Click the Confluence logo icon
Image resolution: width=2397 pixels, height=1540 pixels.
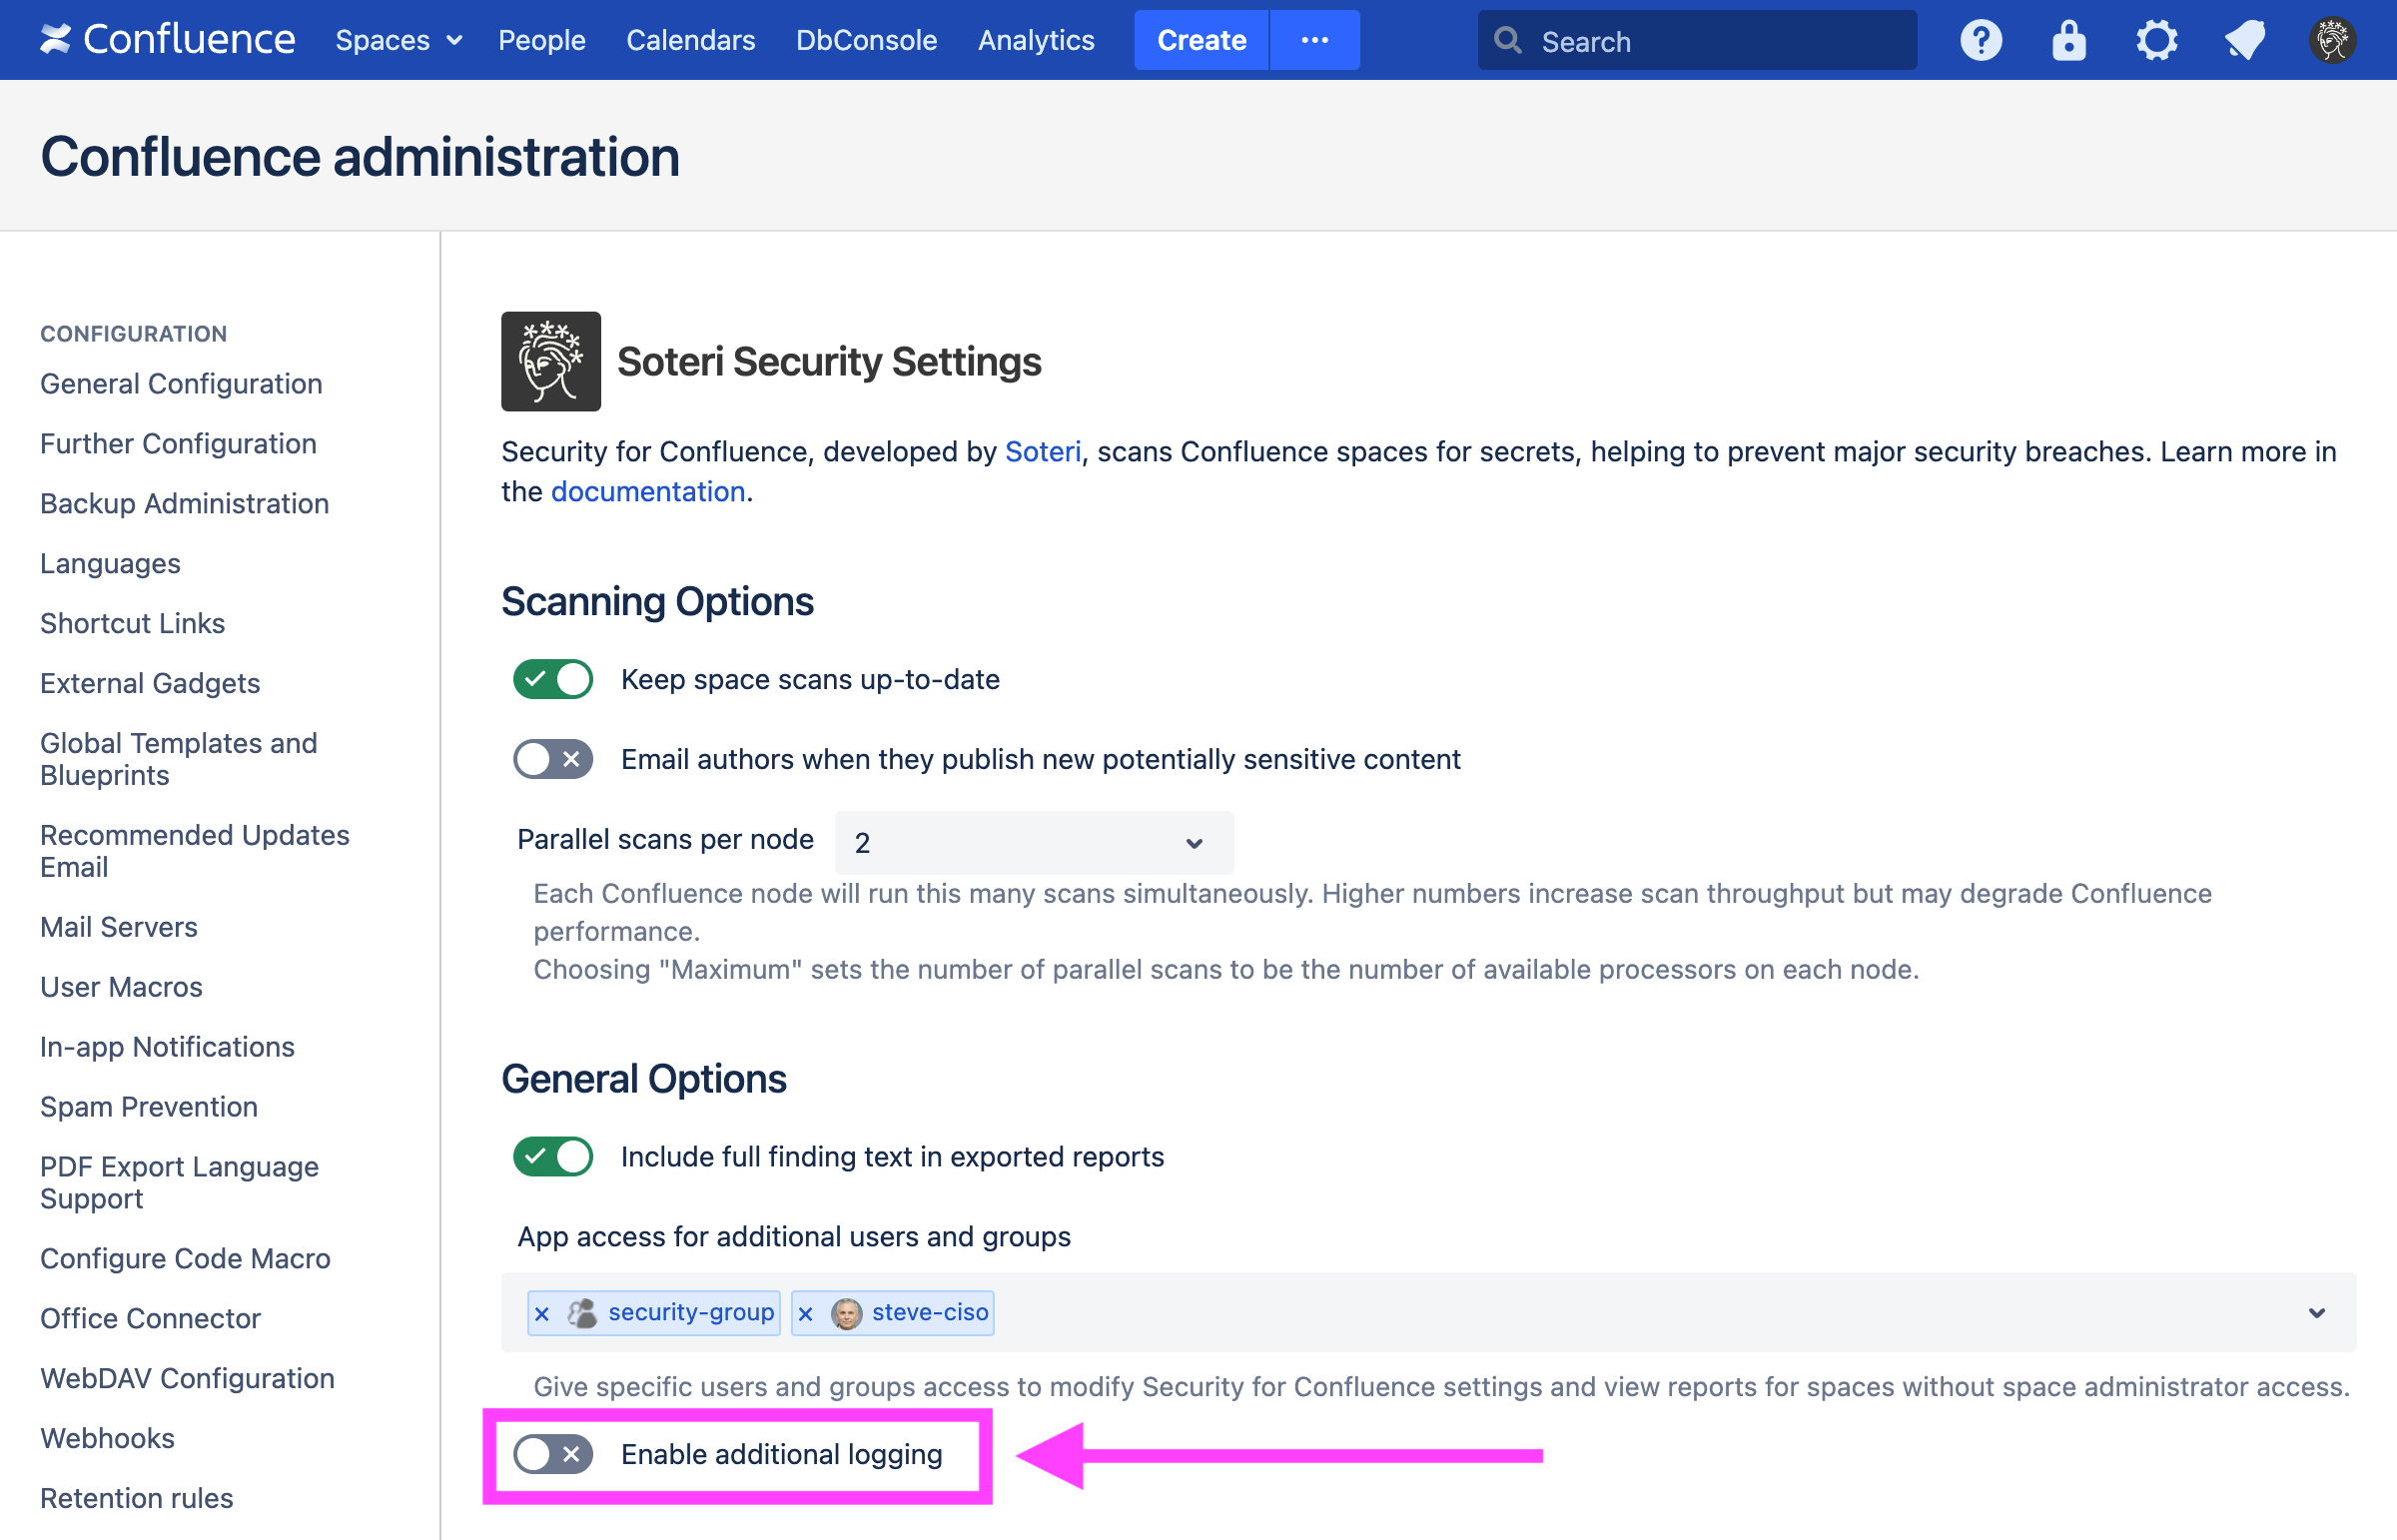tap(57, 40)
